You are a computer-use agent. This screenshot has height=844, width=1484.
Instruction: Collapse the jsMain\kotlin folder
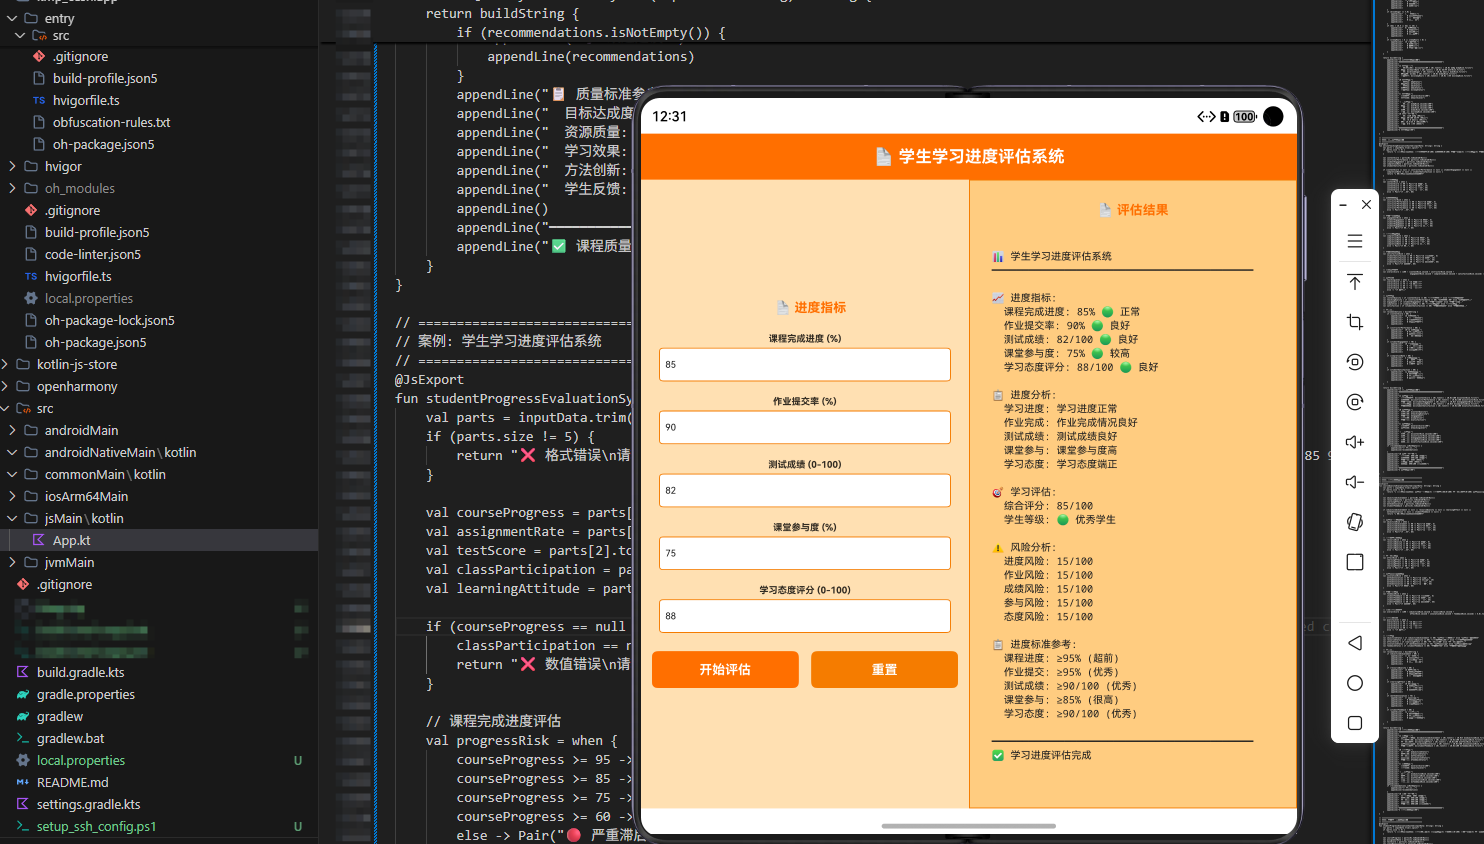tap(12, 518)
